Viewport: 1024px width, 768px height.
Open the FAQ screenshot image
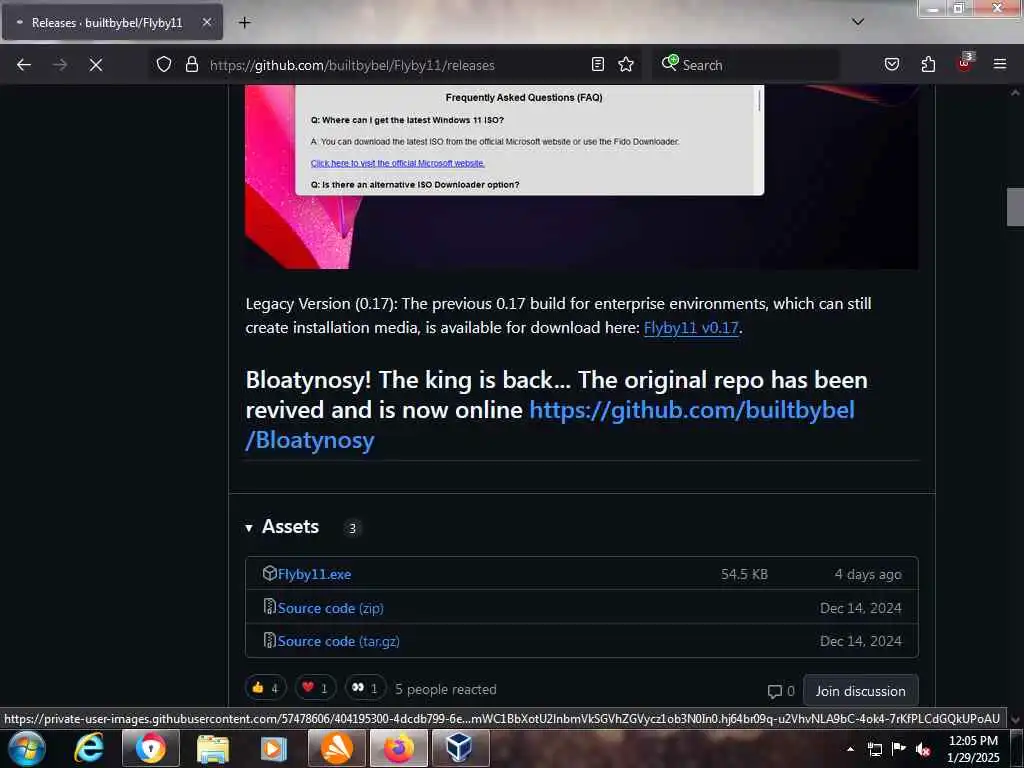pos(581,176)
